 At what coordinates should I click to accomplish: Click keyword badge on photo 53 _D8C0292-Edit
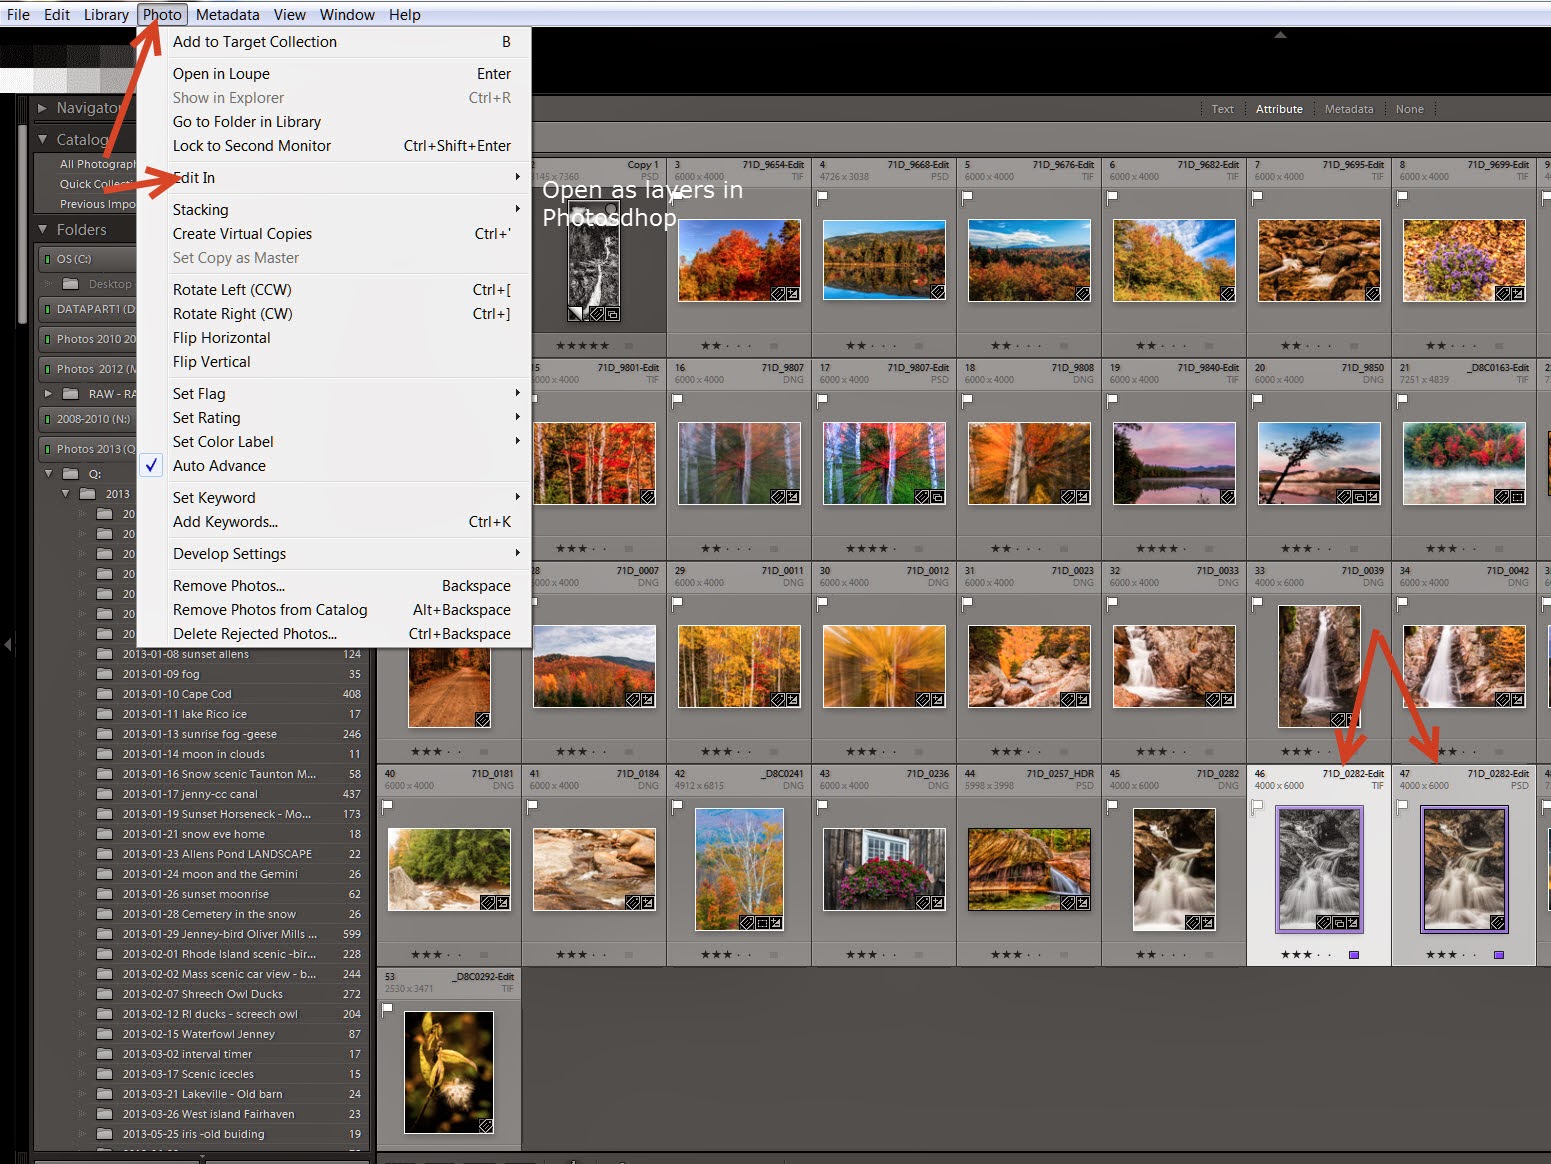click(486, 1125)
